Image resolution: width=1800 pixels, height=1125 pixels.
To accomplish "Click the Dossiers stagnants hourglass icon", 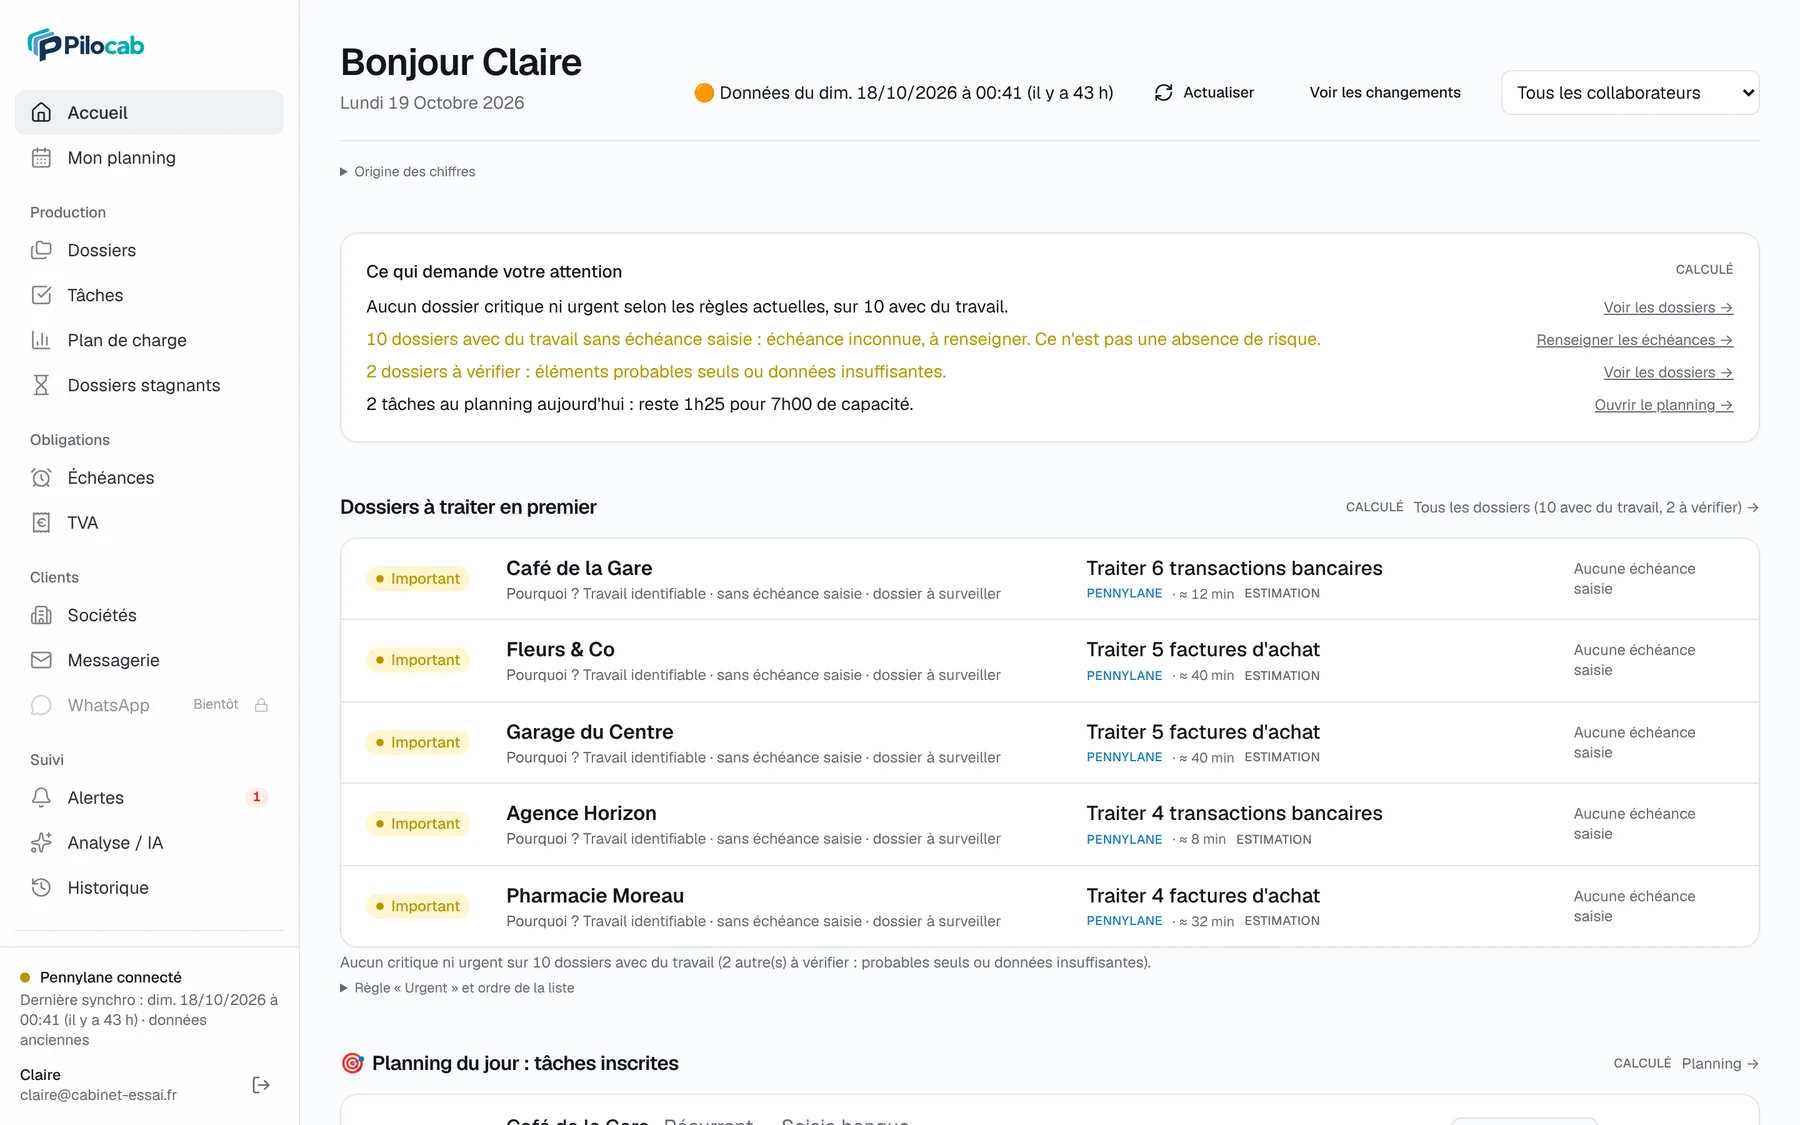I will [x=41, y=385].
